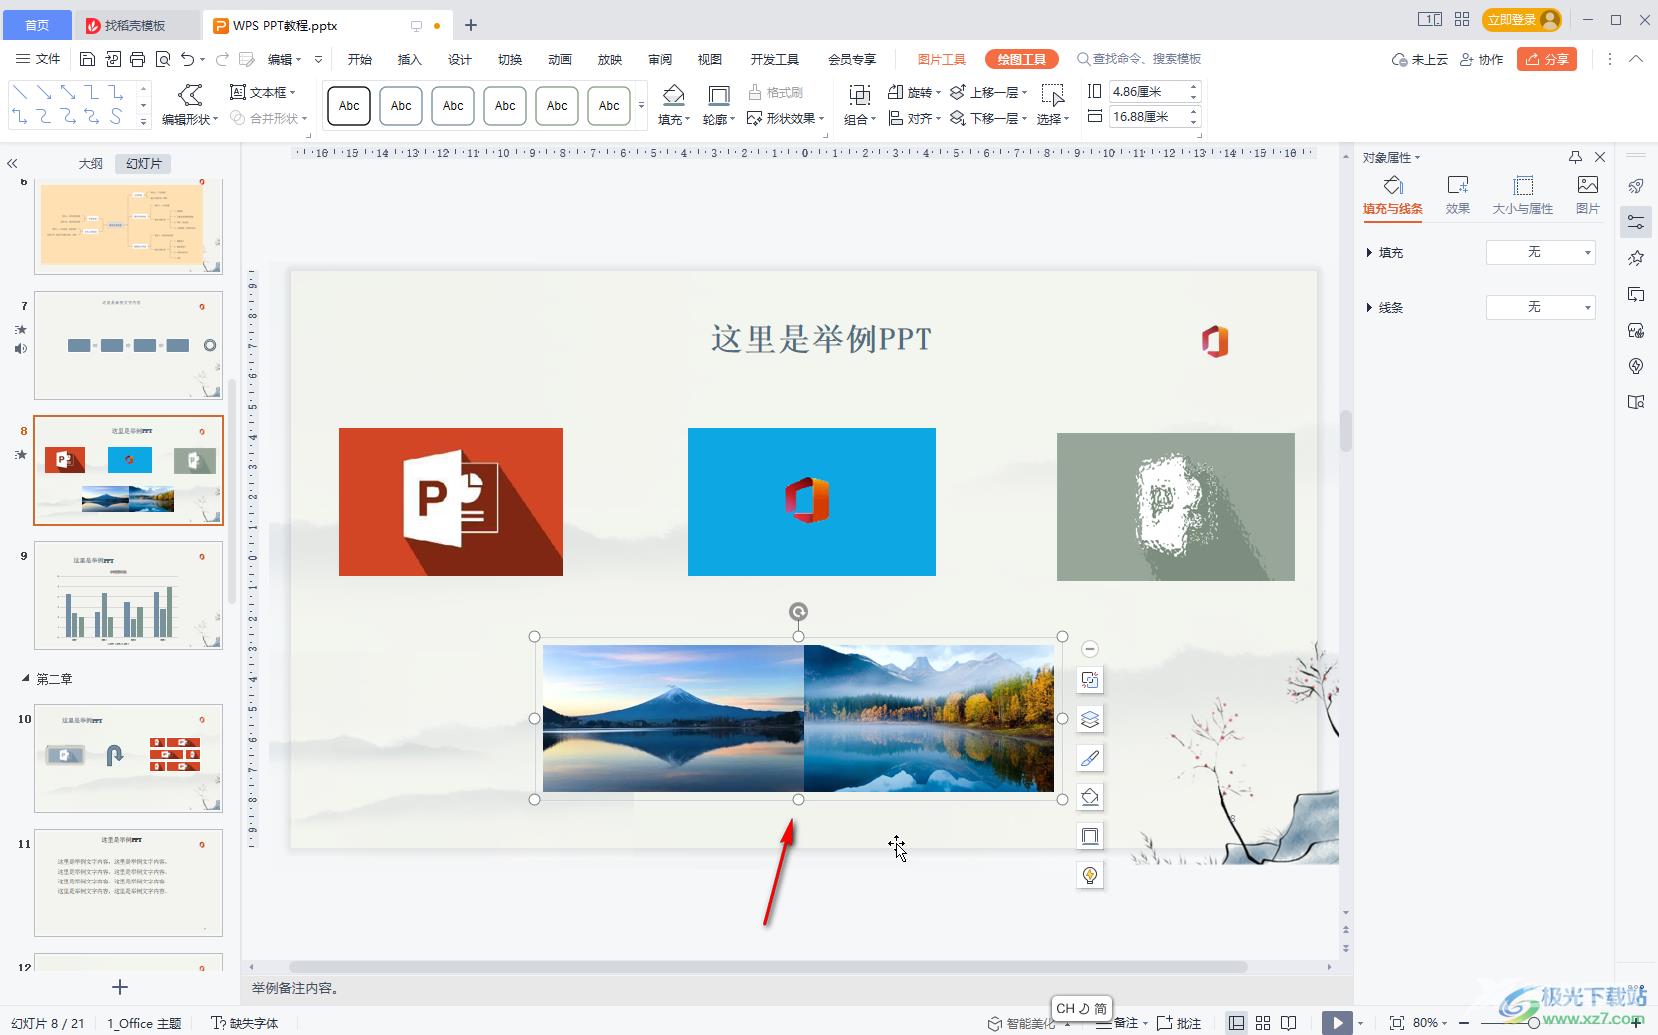Viewport: 1658px width, 1035px height.
Task: Open Bring Forward dropdown
Action: pos(988,92)
